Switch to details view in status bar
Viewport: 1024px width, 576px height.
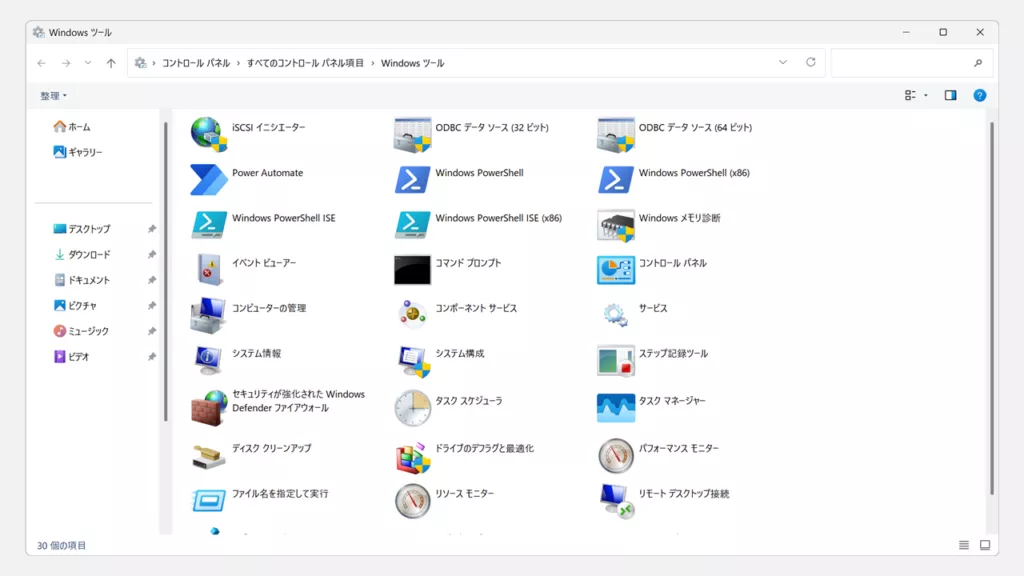[x=964, y=545]
